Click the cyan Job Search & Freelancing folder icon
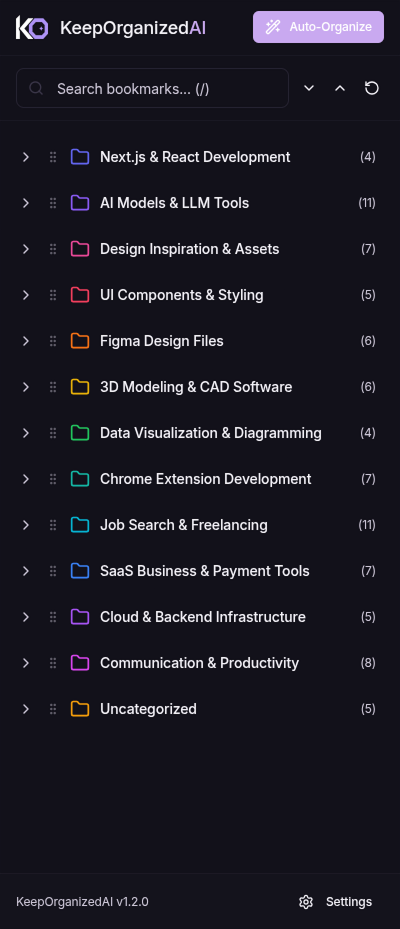 click(x=80, y=525)
